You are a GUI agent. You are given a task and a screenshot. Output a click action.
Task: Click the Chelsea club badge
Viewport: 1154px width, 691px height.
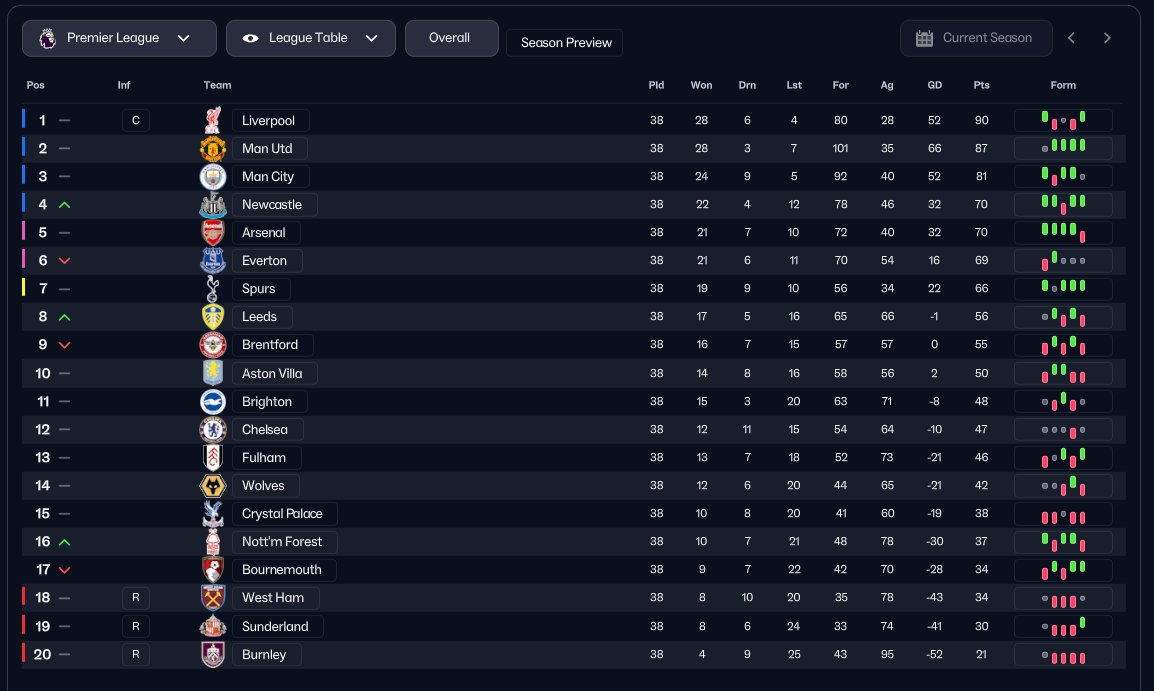pyautogui.click(x=213, y=430)
